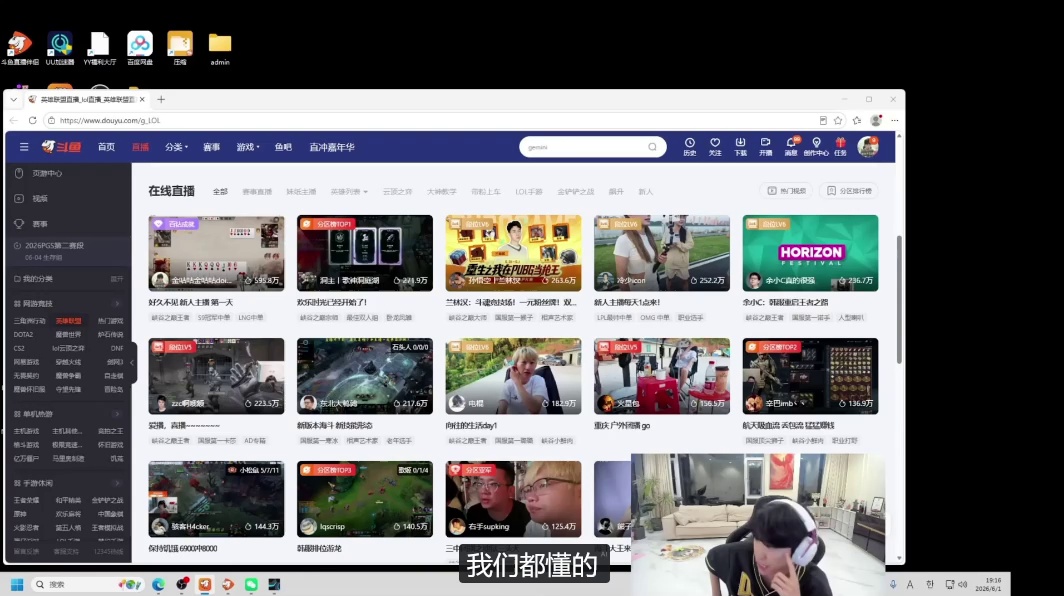Open a new browser tab
Screen dimensions: 1064x596
pyautogui.click(x=161, y=99)
